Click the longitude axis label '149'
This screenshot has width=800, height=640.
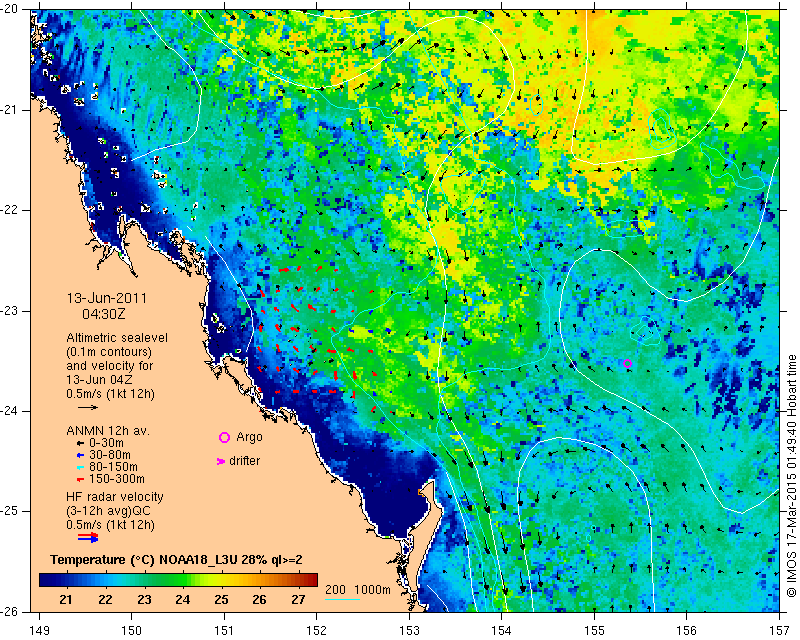[39, 631]
